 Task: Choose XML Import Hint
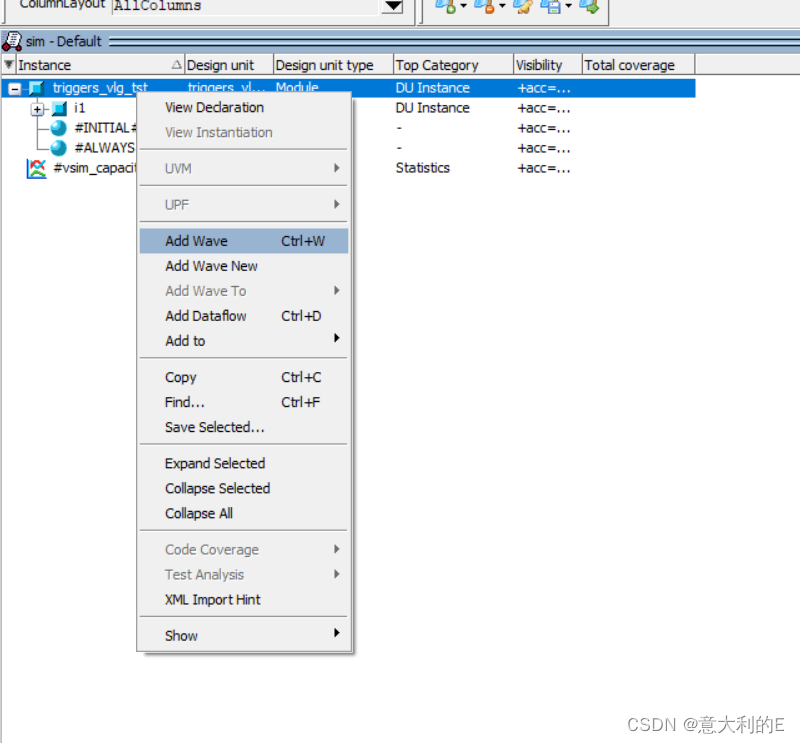tap(244, 600)
